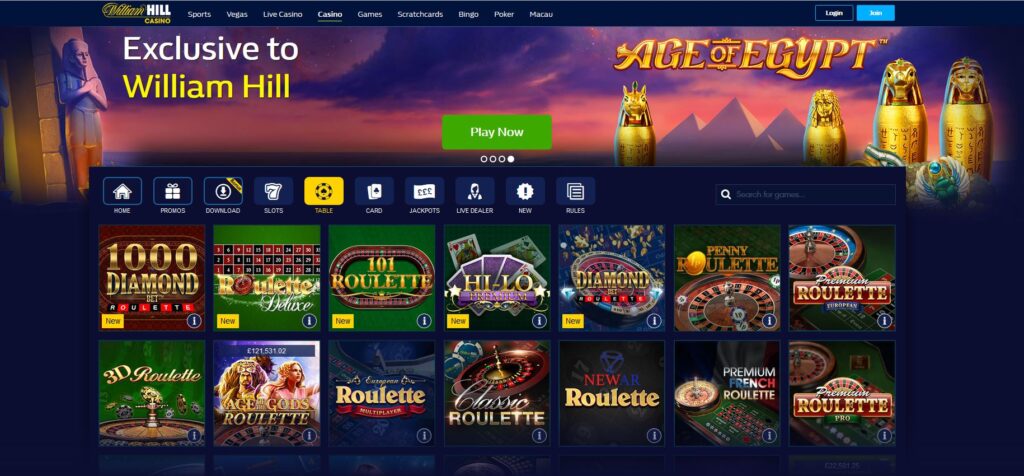Image resolution: width=1024 pixels, height=476 pixels.
Task: Open the Jackpots category icon
Action: pyautogui.click(x=424, y=191)
